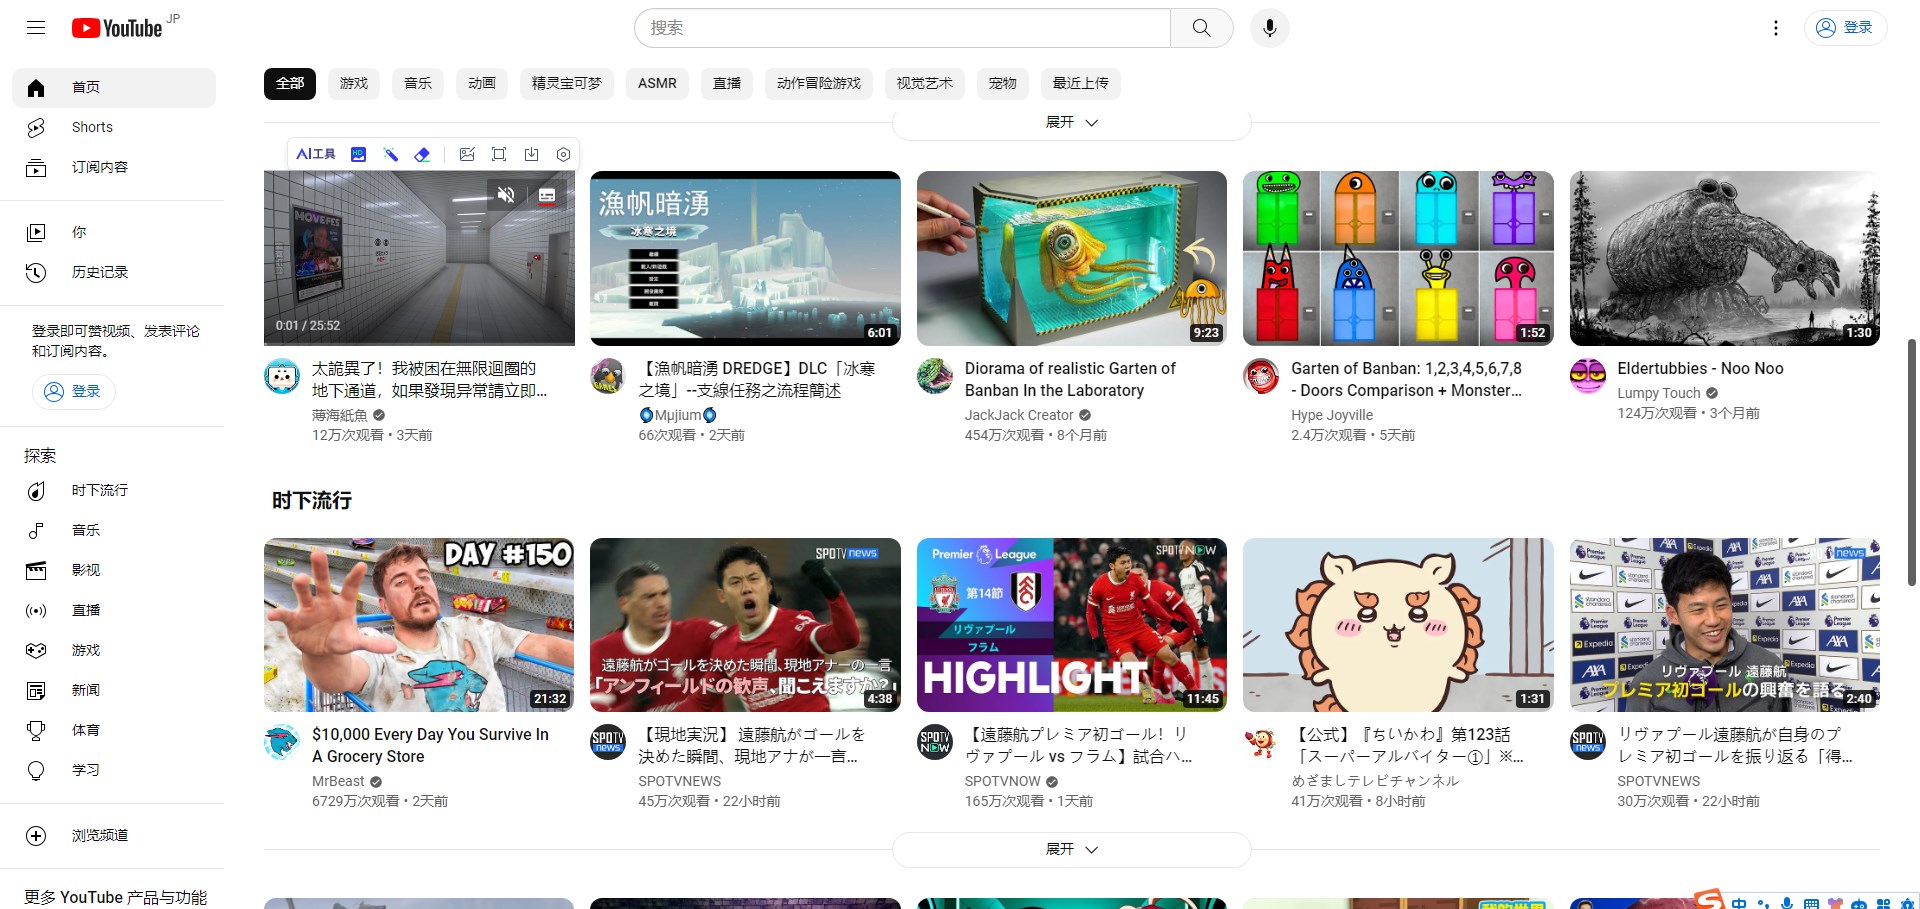This screenshot has width=1920, height=909.
Task: Select the magic wand AI tool
Action: point(391,154)
